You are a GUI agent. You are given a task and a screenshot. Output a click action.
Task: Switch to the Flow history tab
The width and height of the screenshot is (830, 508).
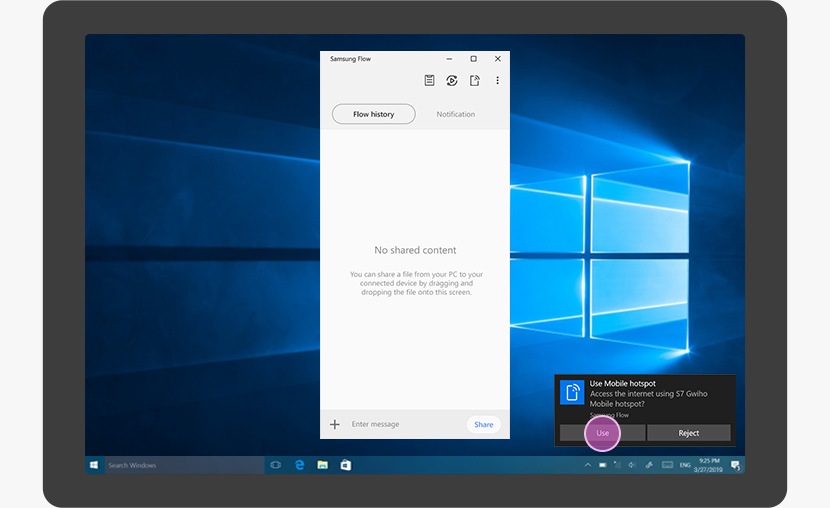coord(373,114)
